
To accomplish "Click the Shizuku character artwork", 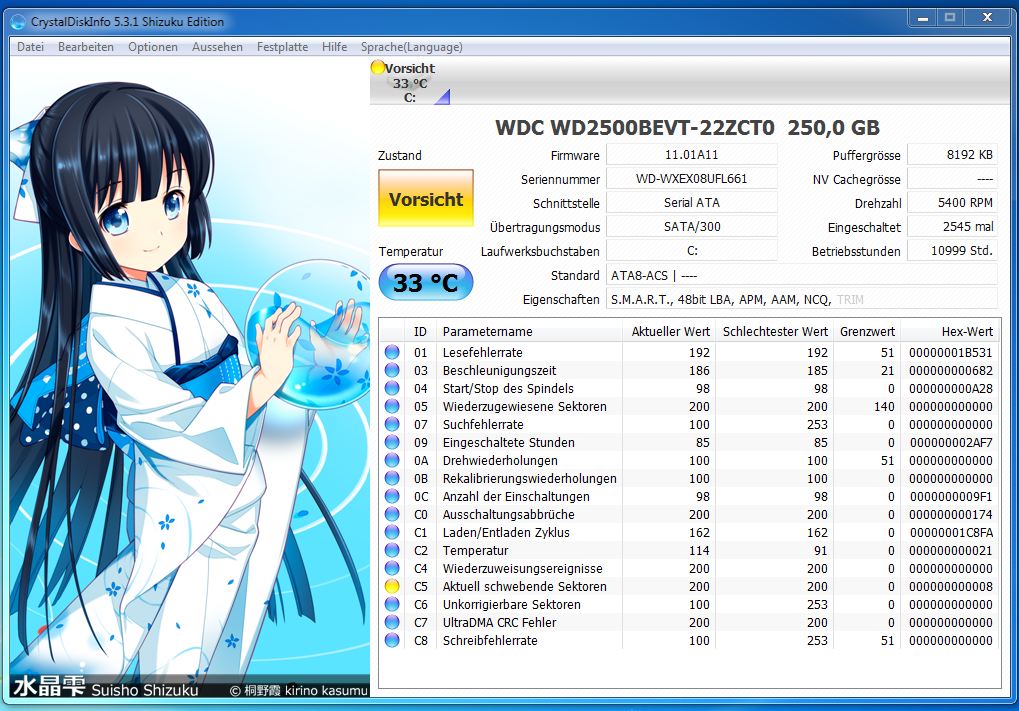I will coord(190,377).
